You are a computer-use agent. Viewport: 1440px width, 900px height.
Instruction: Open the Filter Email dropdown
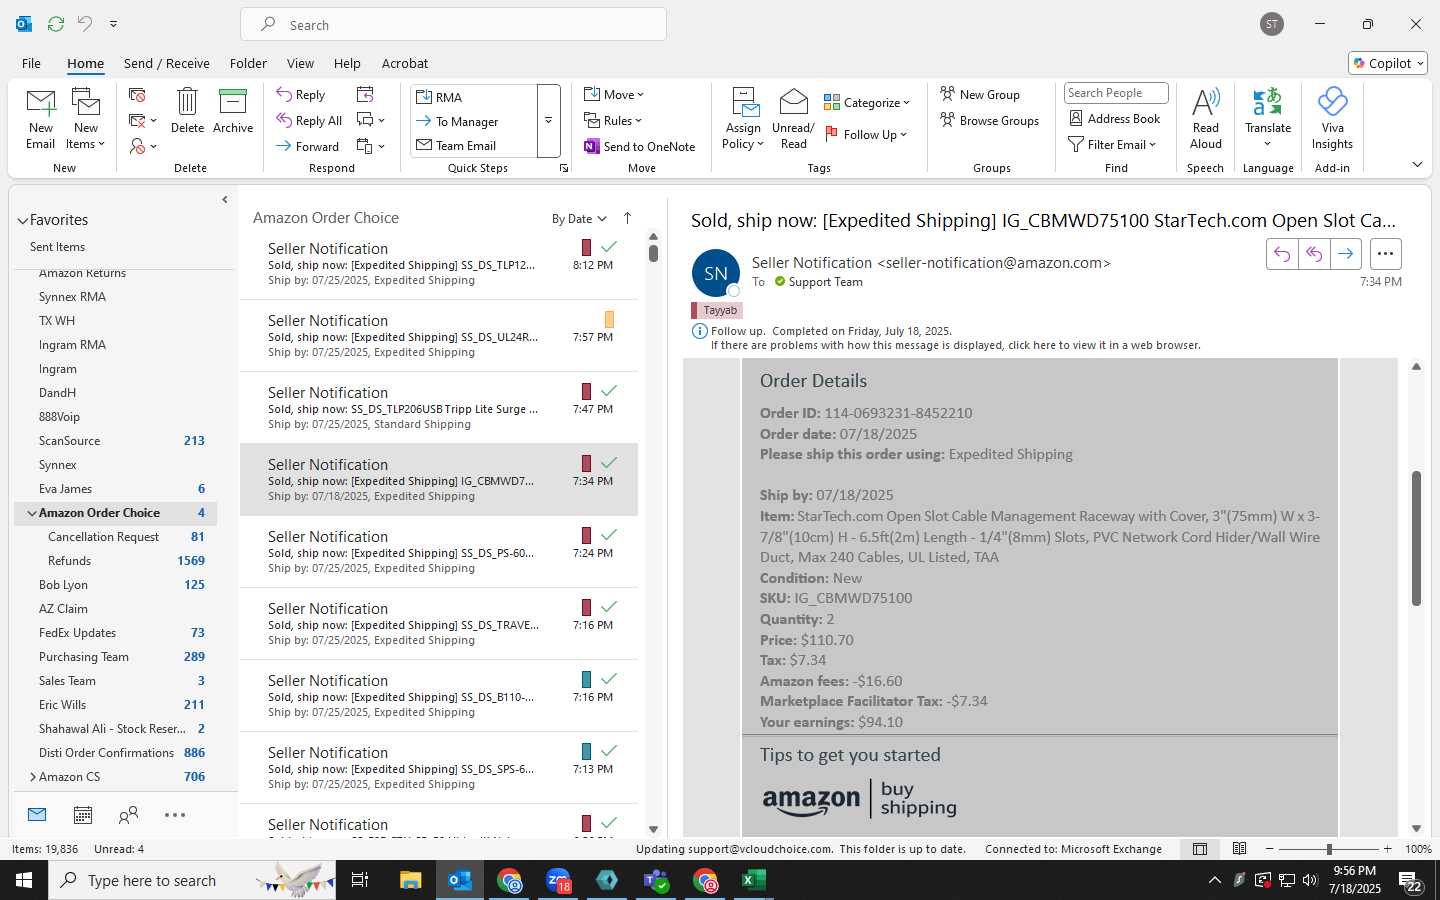coord(1112,145)
